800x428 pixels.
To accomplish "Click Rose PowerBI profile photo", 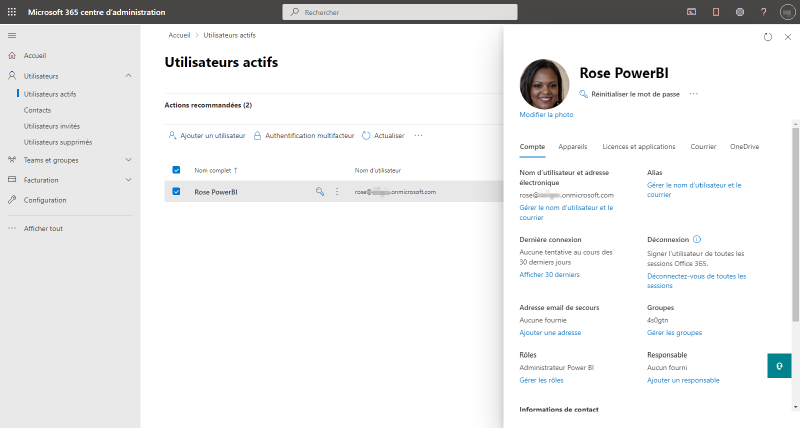I will pyautogui.click(x=544, y=84).
